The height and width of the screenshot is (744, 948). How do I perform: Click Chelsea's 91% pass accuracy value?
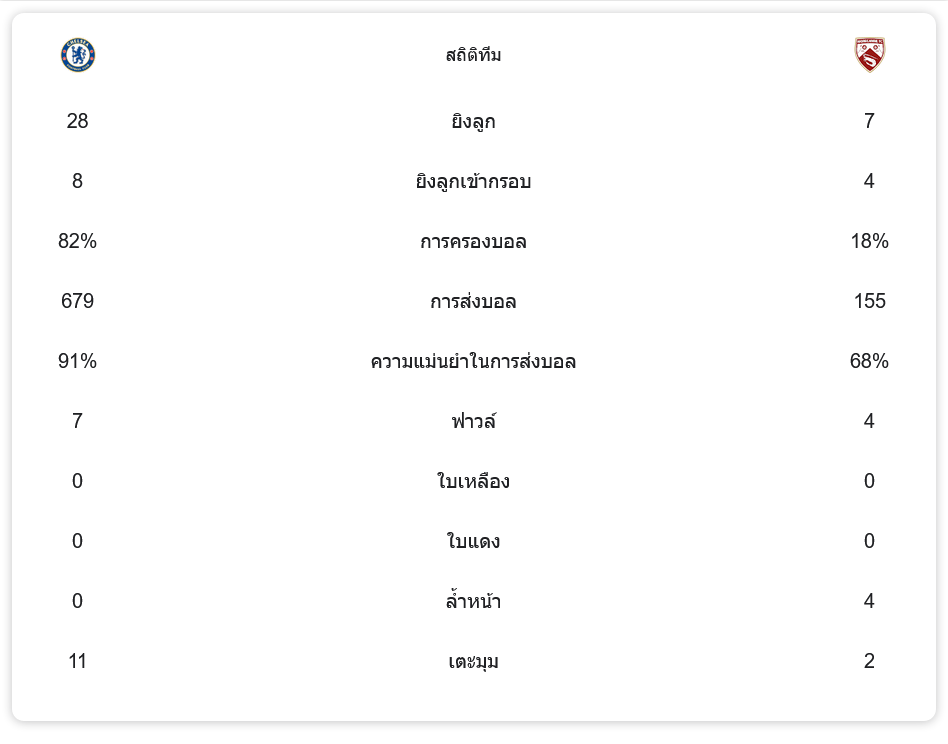(x=78, y=361)
